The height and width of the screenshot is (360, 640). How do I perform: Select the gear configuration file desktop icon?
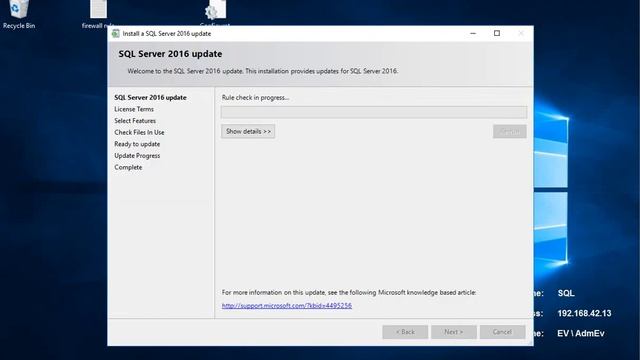[215, 13]
